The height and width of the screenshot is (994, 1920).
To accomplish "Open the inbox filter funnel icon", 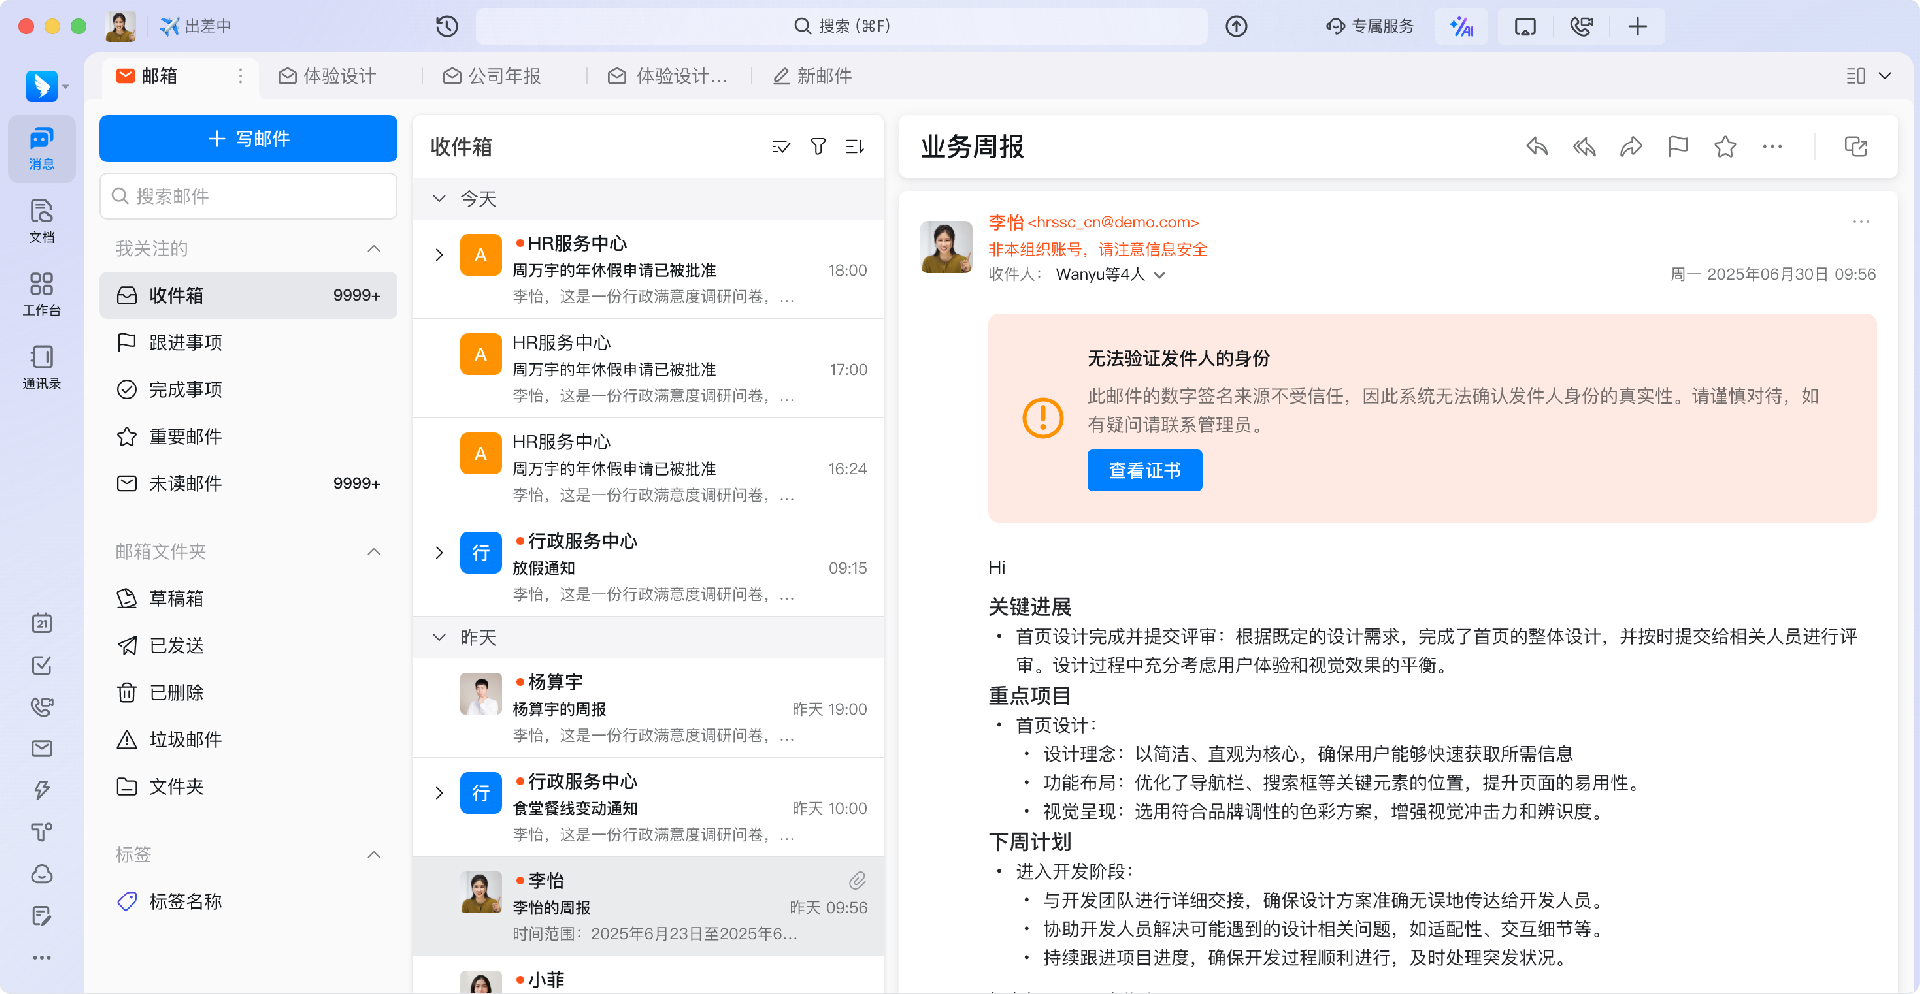I will (x=818, y=147).
